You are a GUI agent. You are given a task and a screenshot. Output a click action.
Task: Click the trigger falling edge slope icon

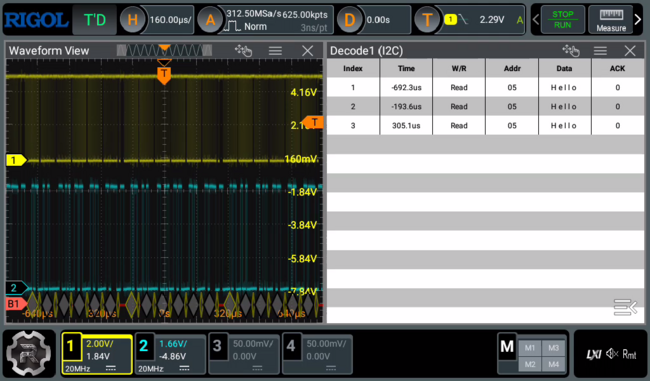click(463, 19)
